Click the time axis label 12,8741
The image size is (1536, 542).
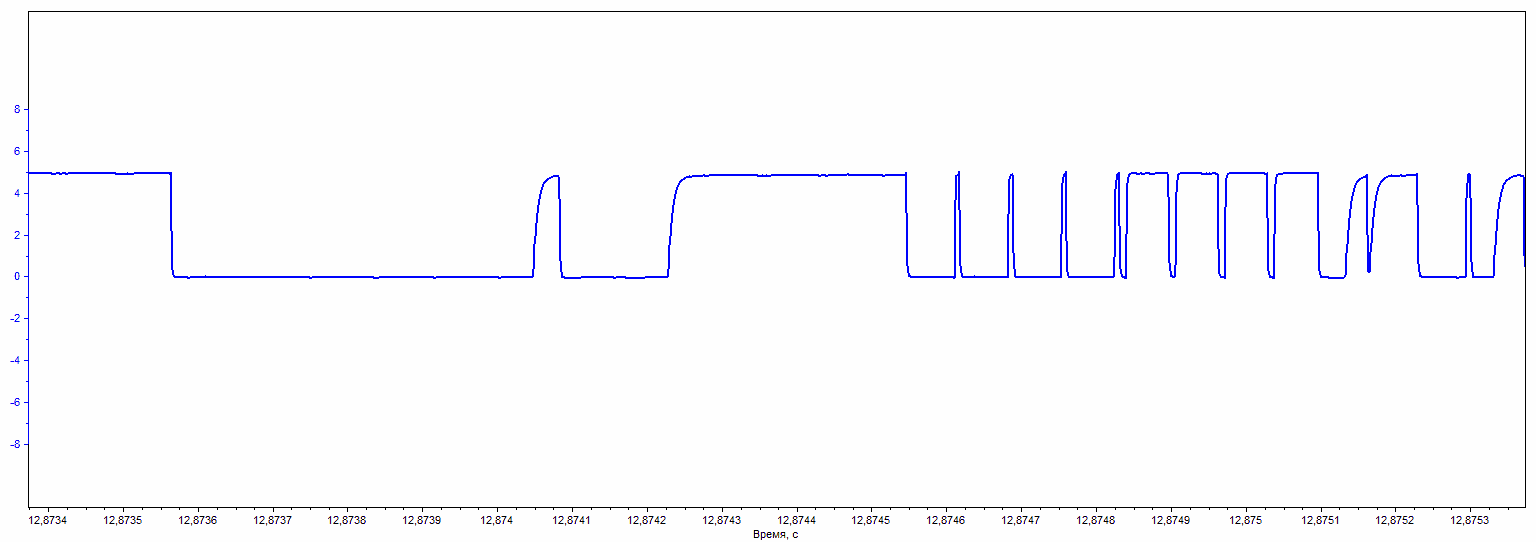[x=572, y=521]
